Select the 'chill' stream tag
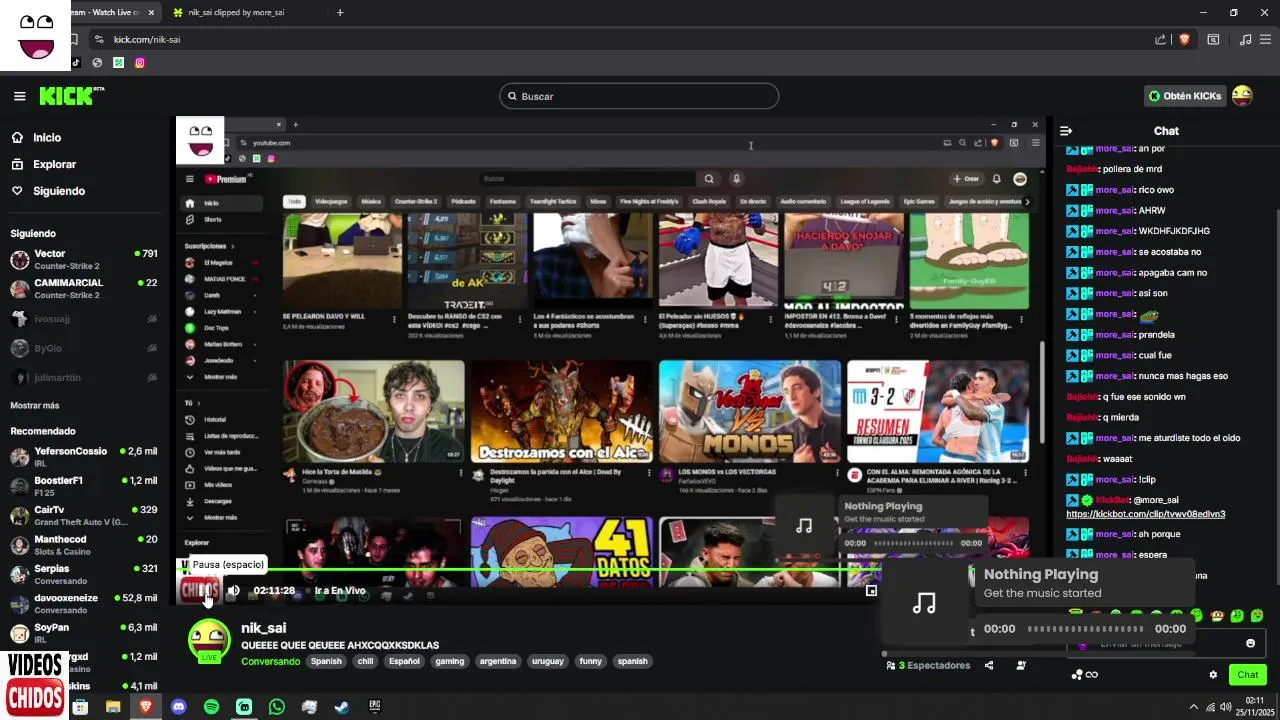The image size is (1280, 720). click(365, 661)
